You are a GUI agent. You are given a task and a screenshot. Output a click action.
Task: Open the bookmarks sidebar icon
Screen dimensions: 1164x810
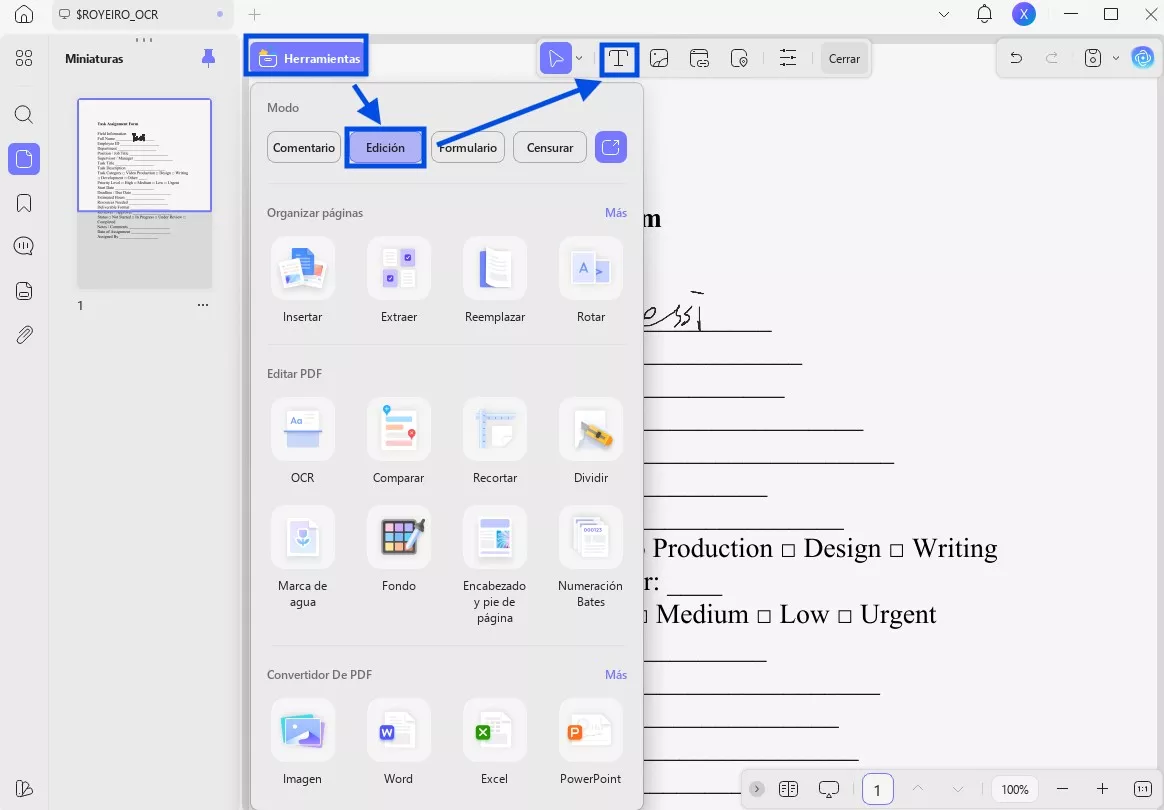[x=24, y=203]
